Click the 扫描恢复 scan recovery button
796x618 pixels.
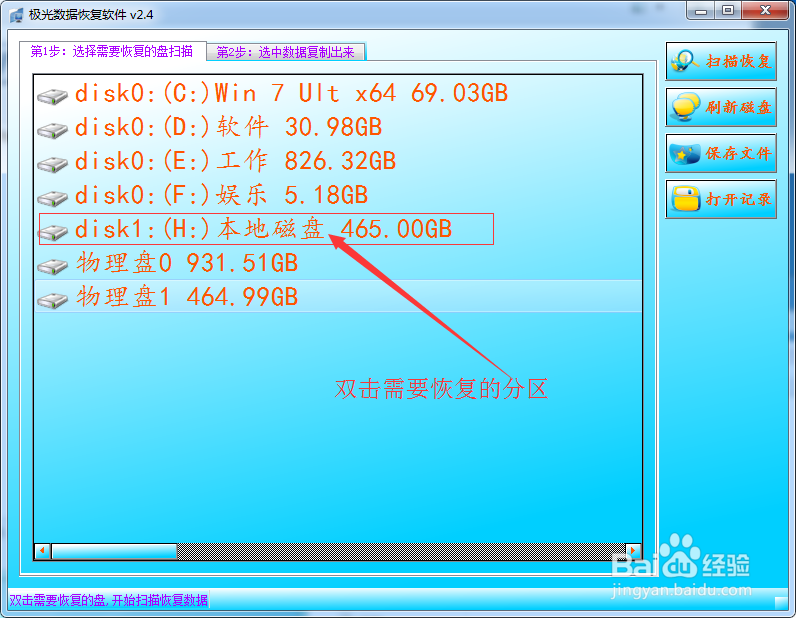click(x=721, y=61)
